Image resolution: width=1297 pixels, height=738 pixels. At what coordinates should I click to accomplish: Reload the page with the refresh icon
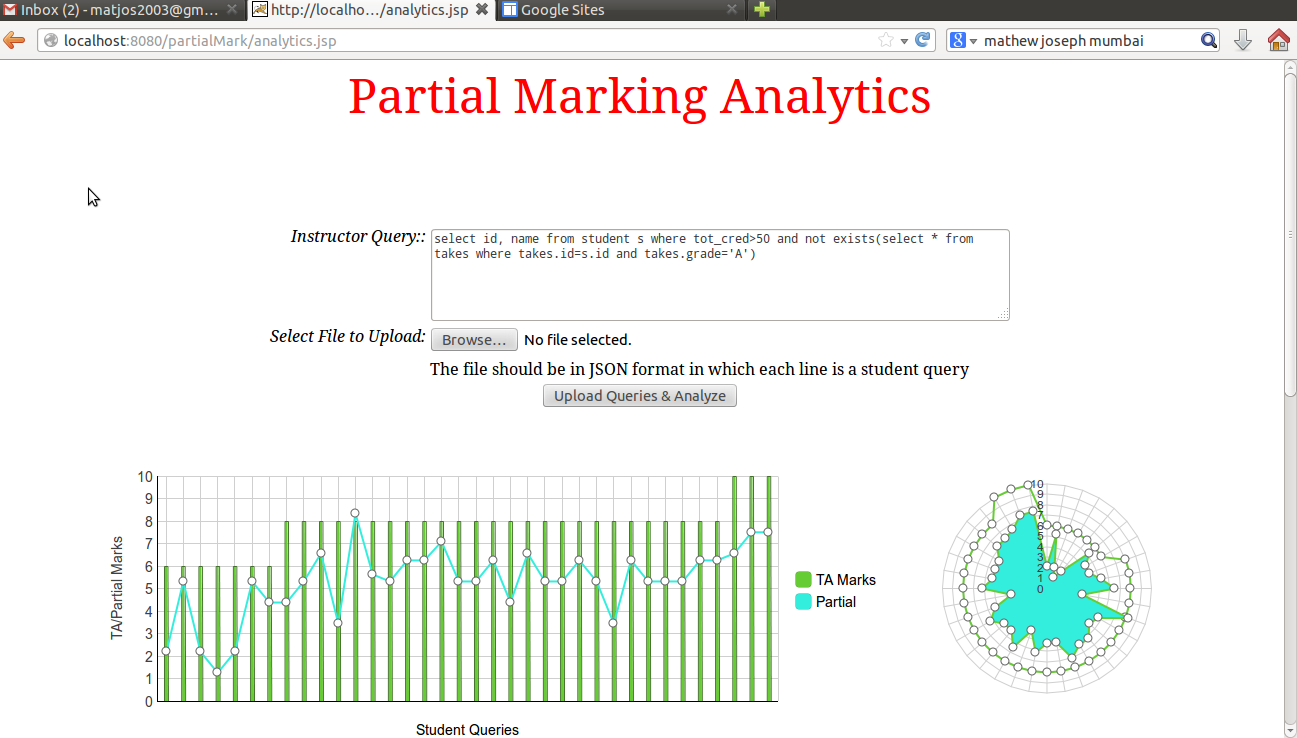pos(923,40)
